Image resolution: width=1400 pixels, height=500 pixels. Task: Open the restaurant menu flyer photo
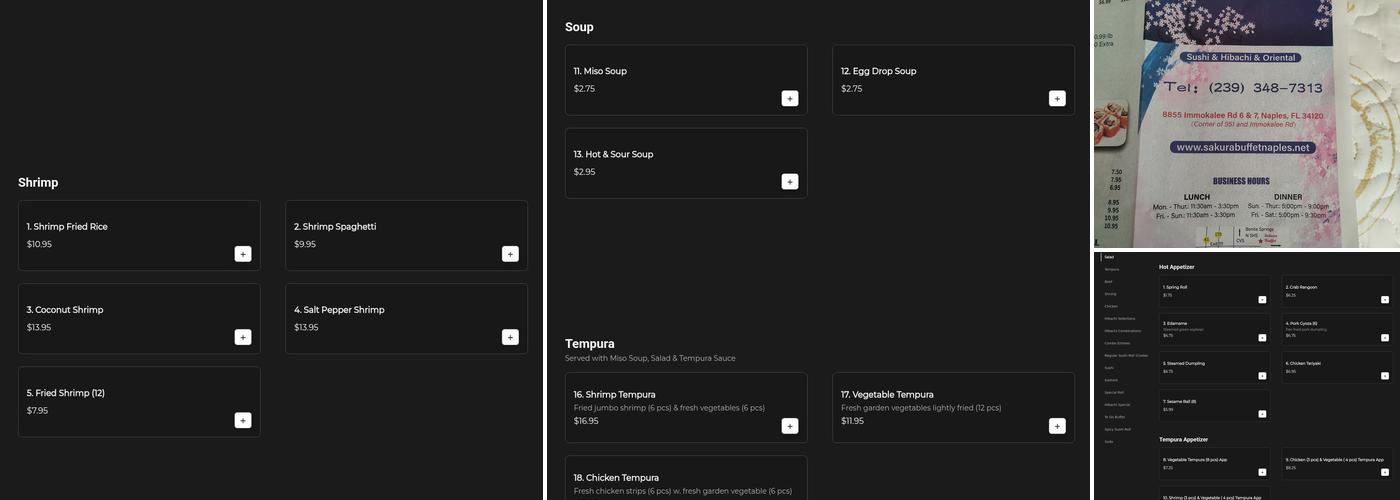[1246, 124]
